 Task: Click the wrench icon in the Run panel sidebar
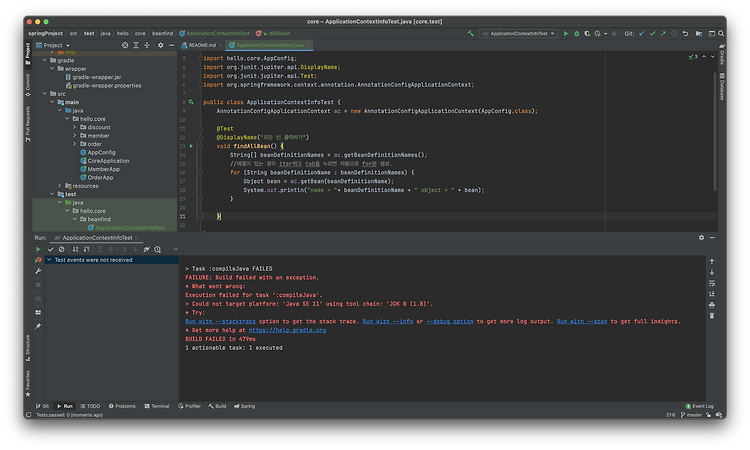38,271
